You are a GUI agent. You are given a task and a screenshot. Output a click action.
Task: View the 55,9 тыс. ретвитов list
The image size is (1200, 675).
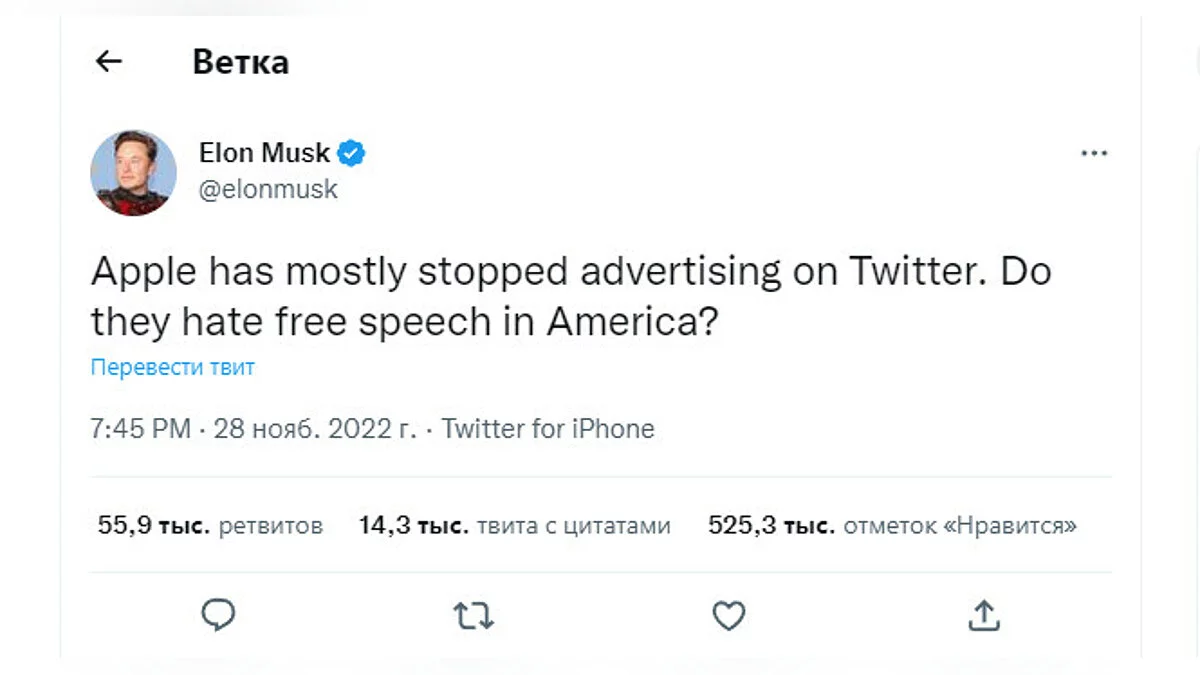click(x=210, y=525)
